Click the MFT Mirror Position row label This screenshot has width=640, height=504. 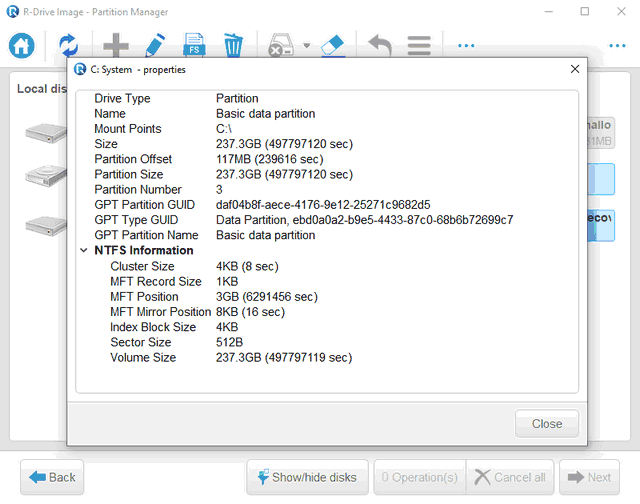coord(160,312)
